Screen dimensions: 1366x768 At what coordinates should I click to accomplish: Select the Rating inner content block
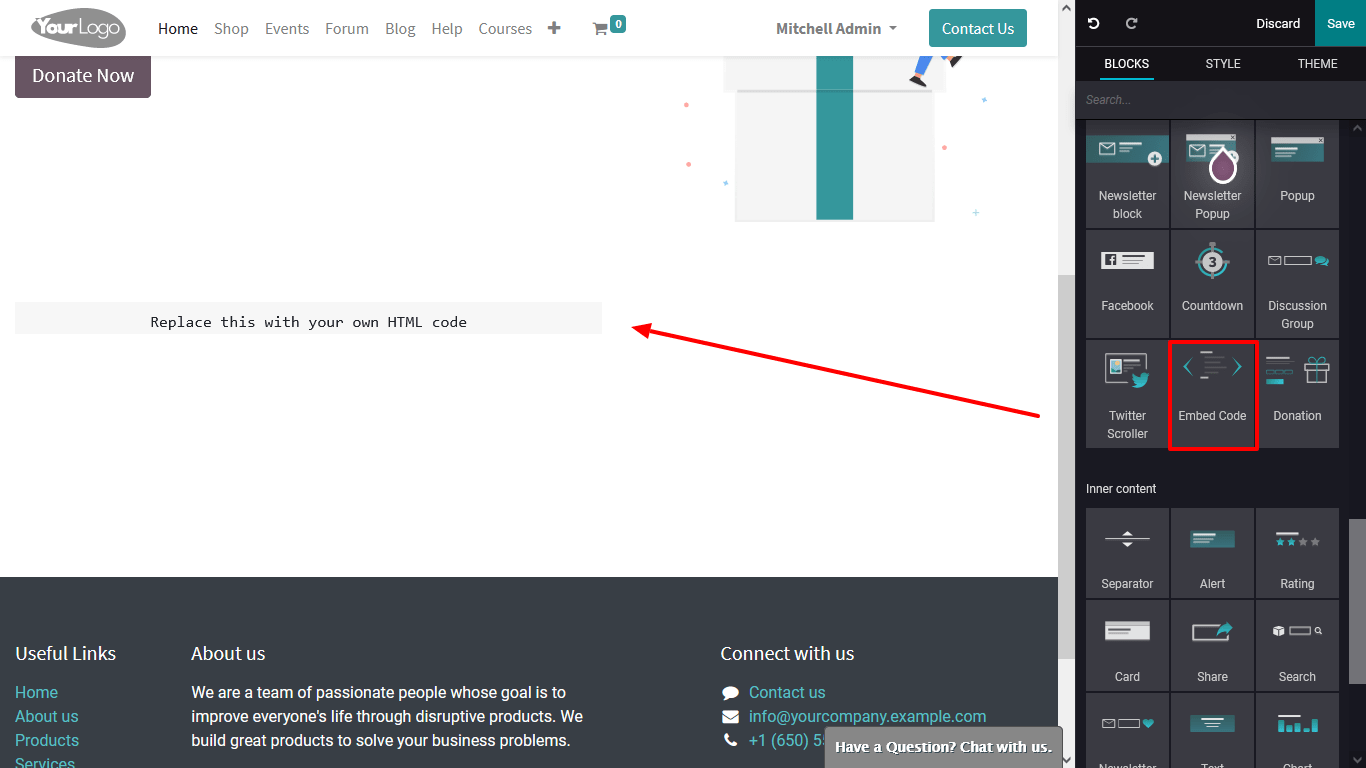1297,553
